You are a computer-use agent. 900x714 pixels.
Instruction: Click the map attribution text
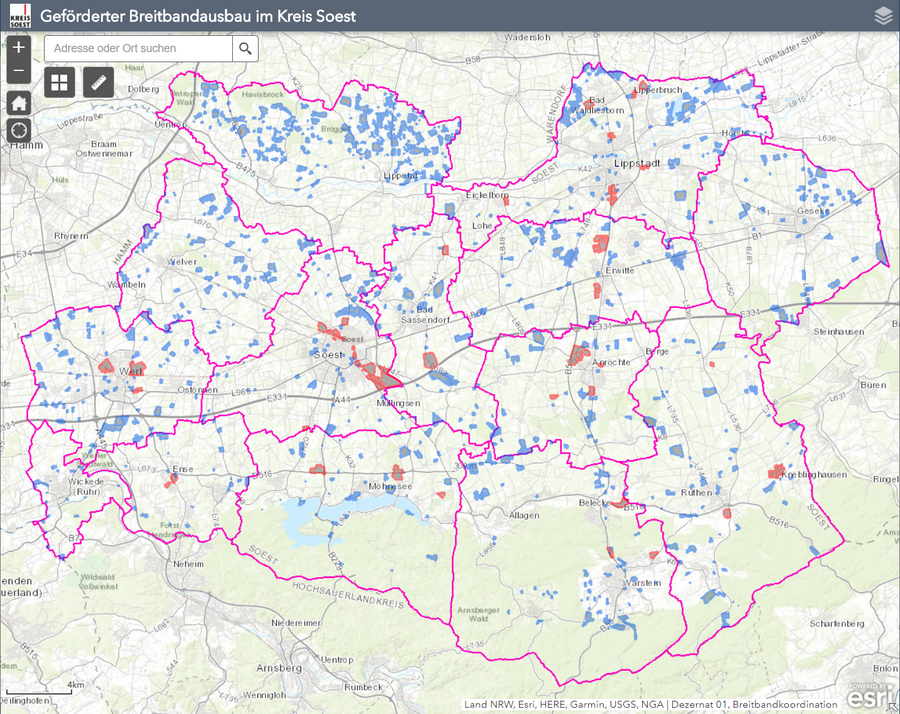[650, 705]
